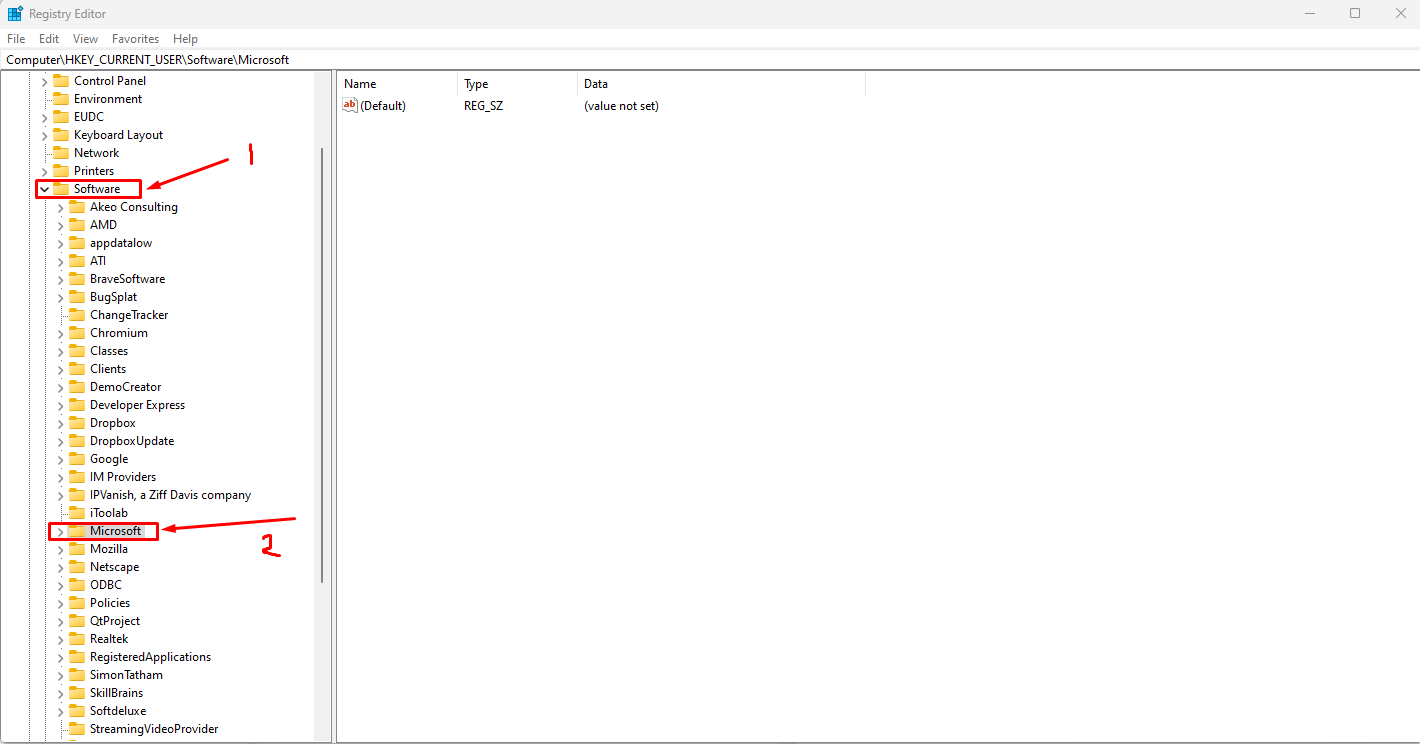Select the StreamingVideoProvider key label
1420x744 pixels.
(x=154, y=729)
